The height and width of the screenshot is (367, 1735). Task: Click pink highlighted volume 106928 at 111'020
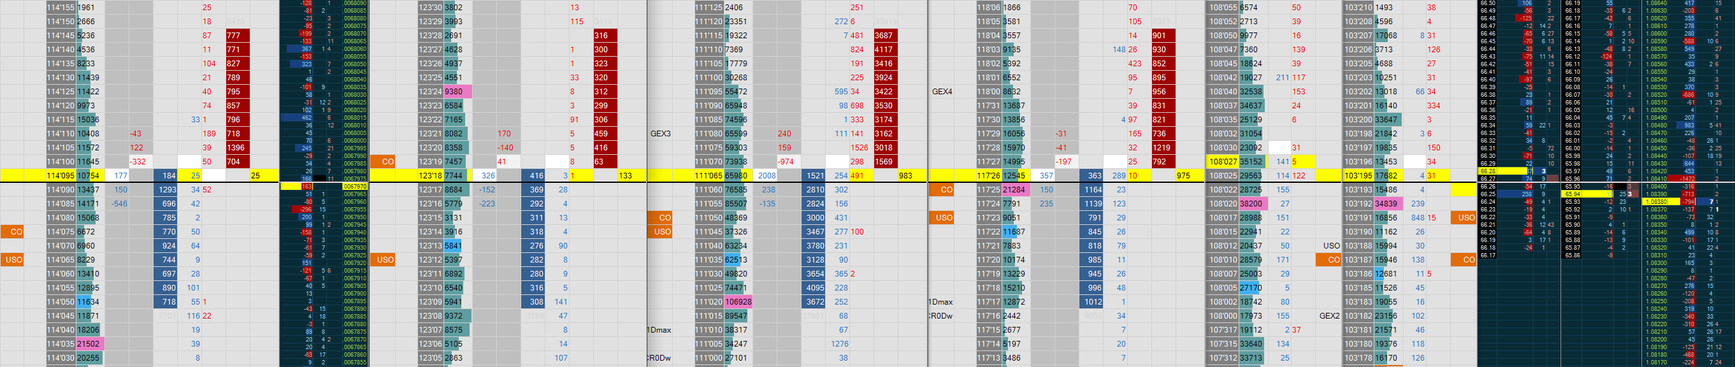coord(738,301)
